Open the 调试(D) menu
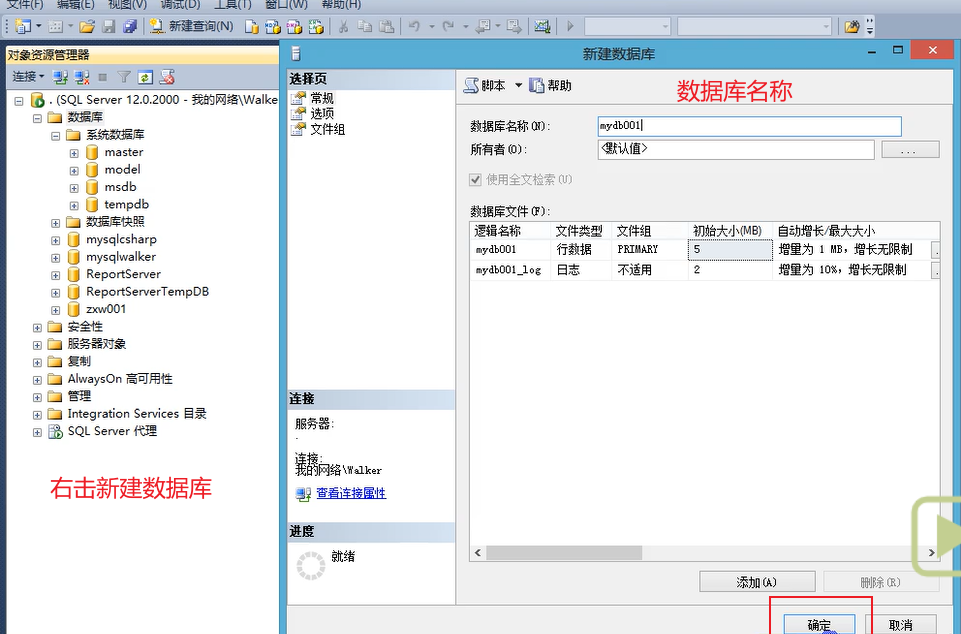 click(180, 4)
